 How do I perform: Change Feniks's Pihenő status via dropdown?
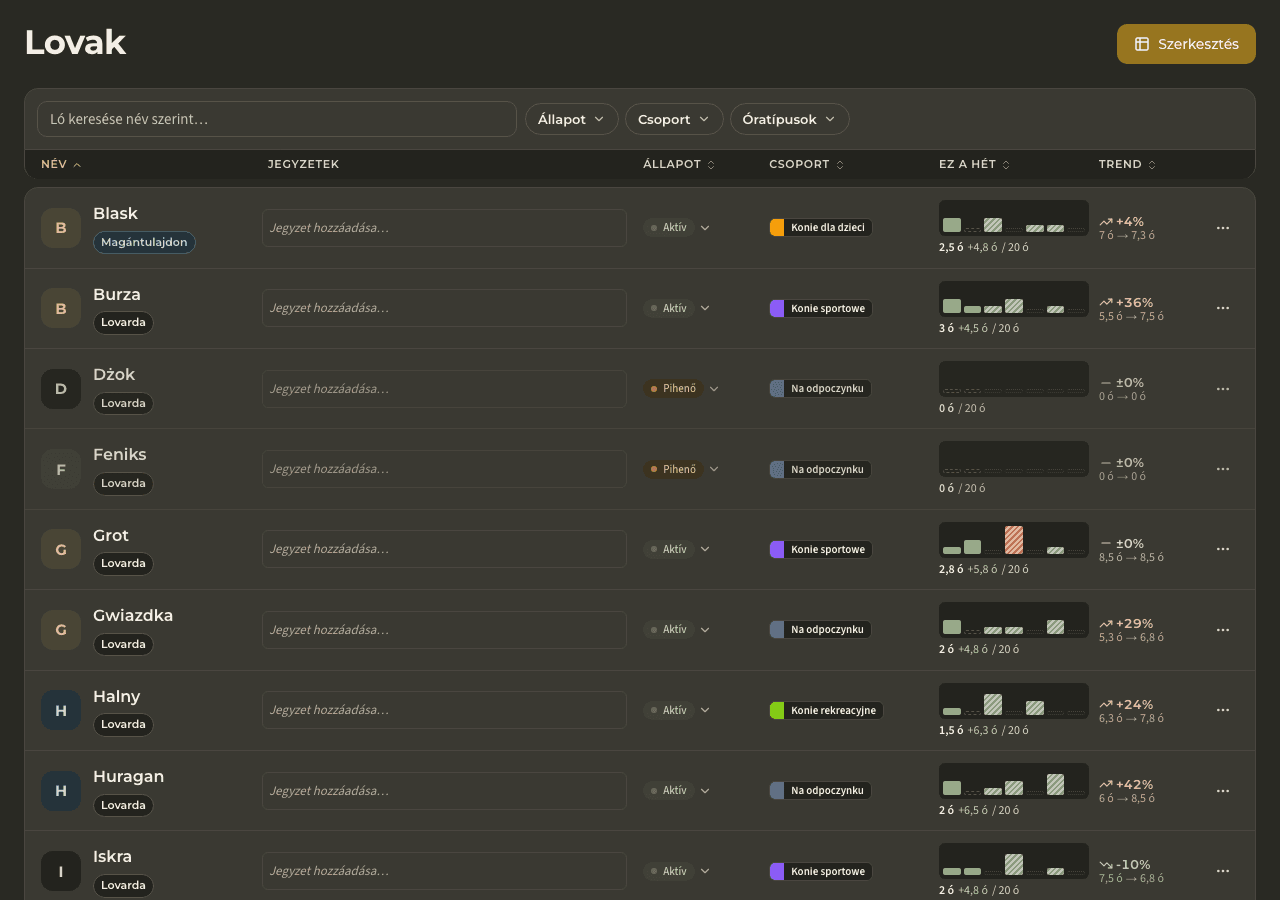pyautogui.click(x=682, y=469)
